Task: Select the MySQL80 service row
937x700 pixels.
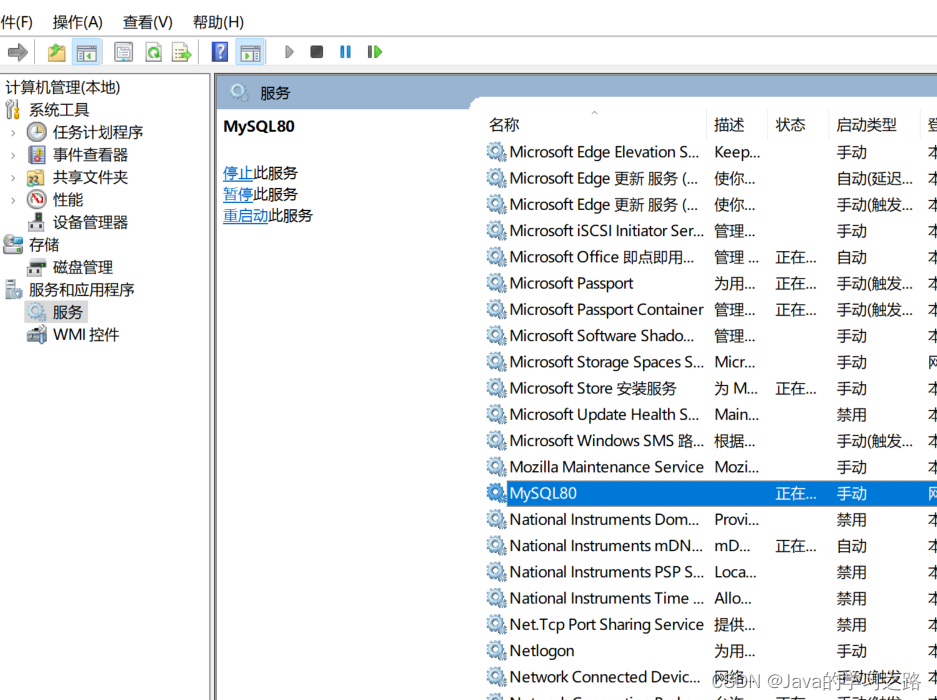Action: (x=711, y=493)
